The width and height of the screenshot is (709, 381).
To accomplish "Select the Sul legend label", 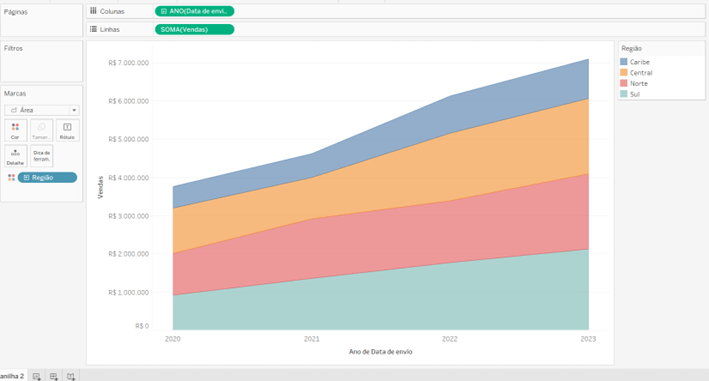I will pos(635,94).
